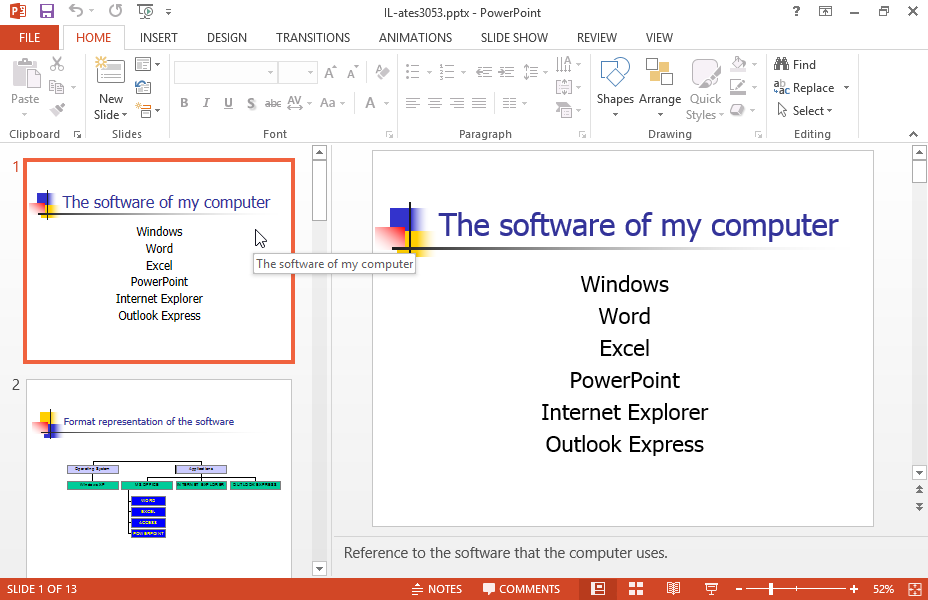The image size is (928, 600).
Task: Click Increase Font Size icon
Action: pyautogui.click(x=330, y=72)
